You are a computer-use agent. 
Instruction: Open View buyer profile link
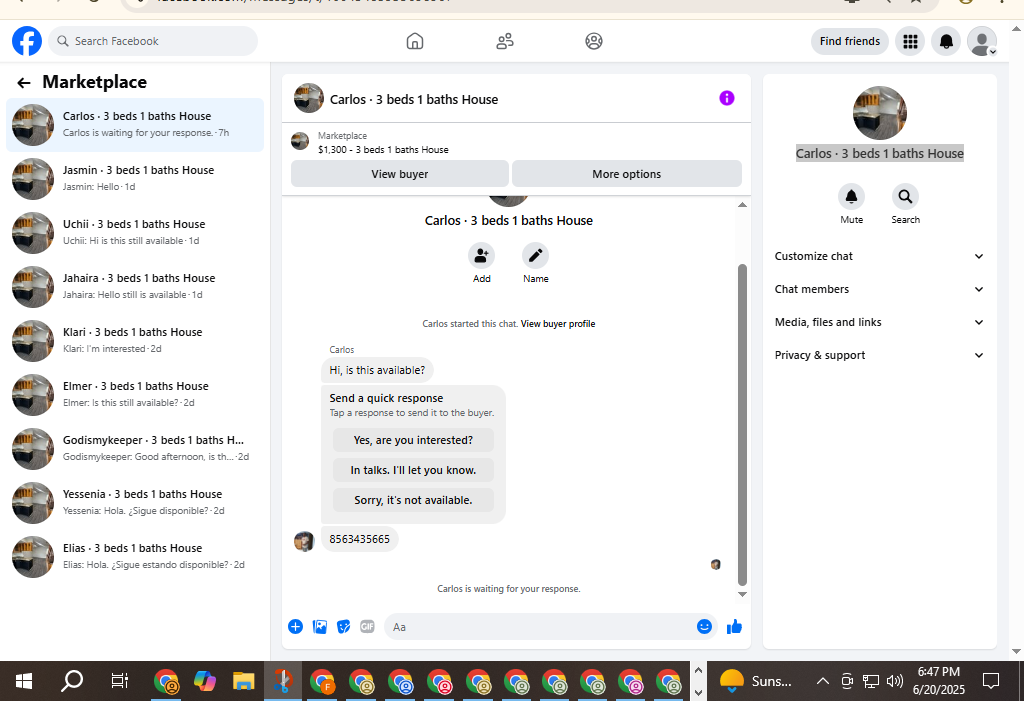tap(558, 323)
